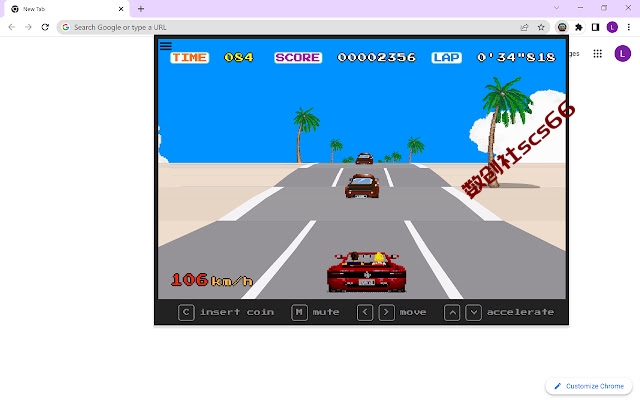Viewport: 640px width, 400px height.
Task: Click the mute label text
Action: coord(326,312)
